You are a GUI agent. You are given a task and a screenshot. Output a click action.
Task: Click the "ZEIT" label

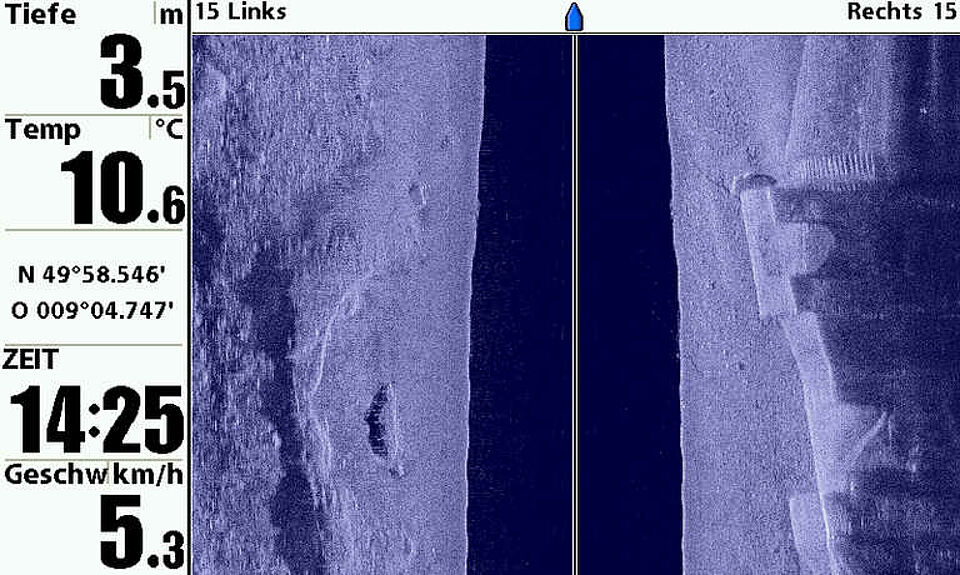[31, 359]
